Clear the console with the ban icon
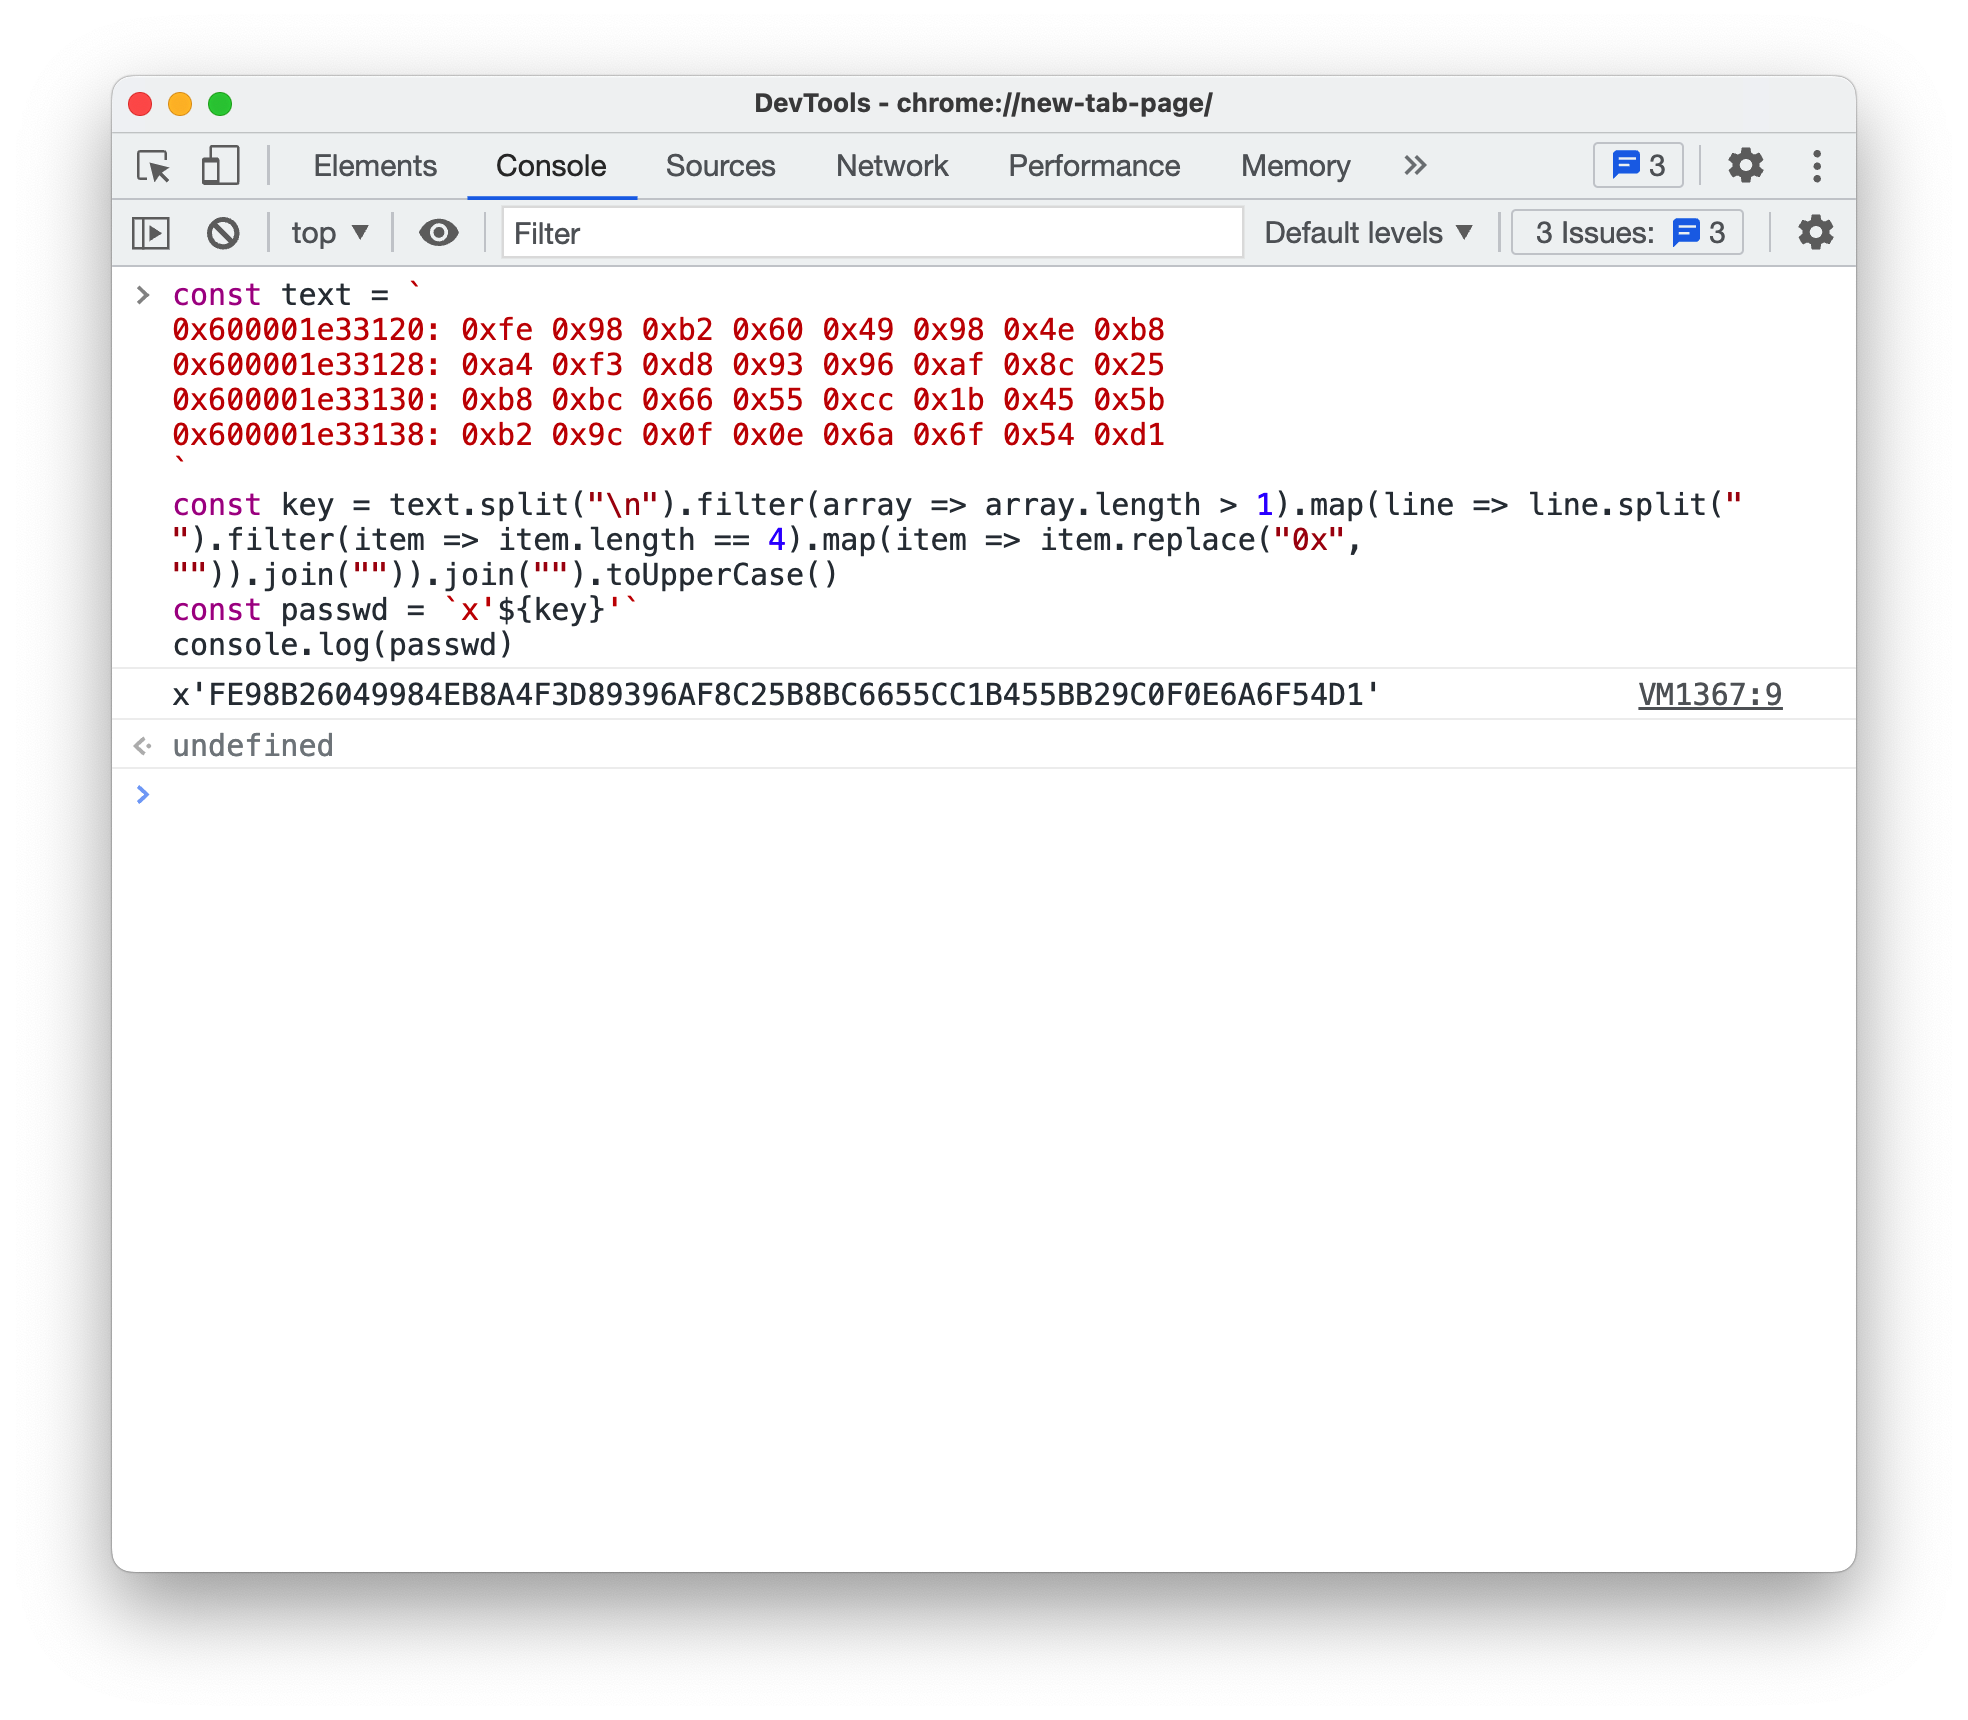The height and width of the screenshot is (1720, 1968). 223,233
